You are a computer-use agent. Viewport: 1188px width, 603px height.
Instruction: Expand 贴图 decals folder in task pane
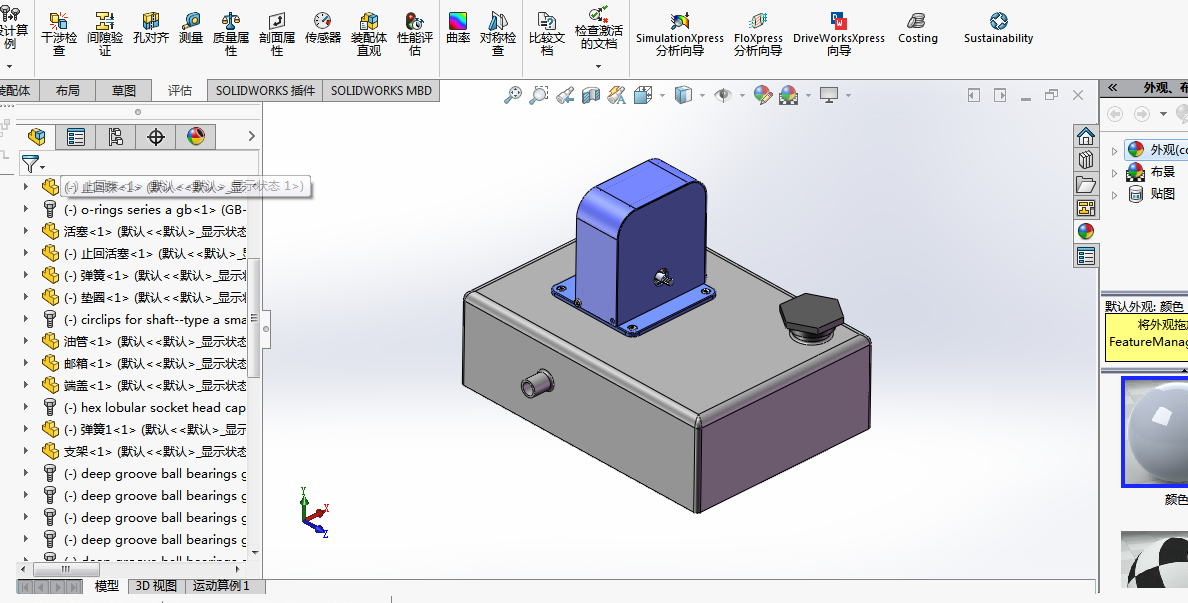pyautogui.click(x=1115, y=194)
